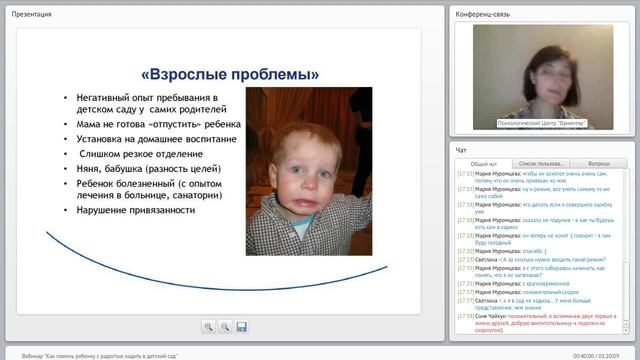Click the Конференц-связь panel header
The width and height of the screenshot is (640, 360).
point(482,14)
